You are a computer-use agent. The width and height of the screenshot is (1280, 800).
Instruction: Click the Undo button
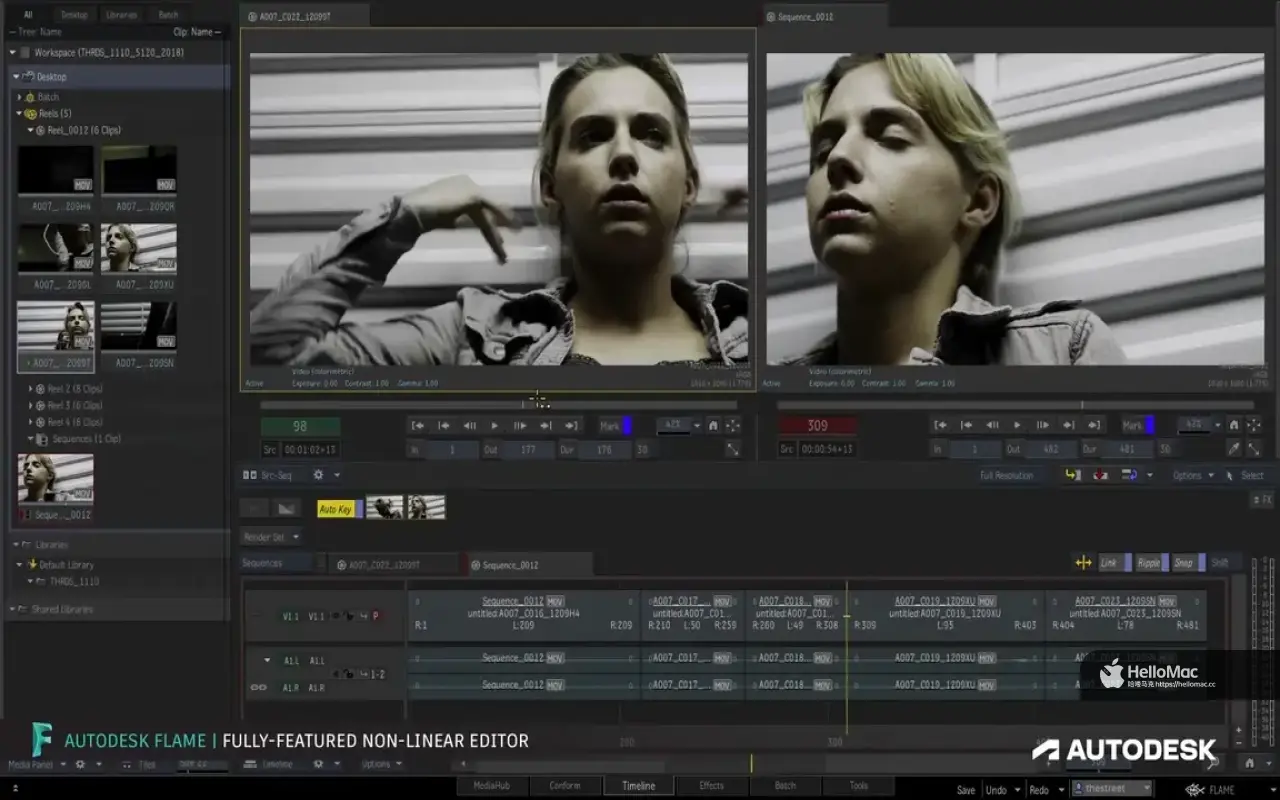coord(996,789)
